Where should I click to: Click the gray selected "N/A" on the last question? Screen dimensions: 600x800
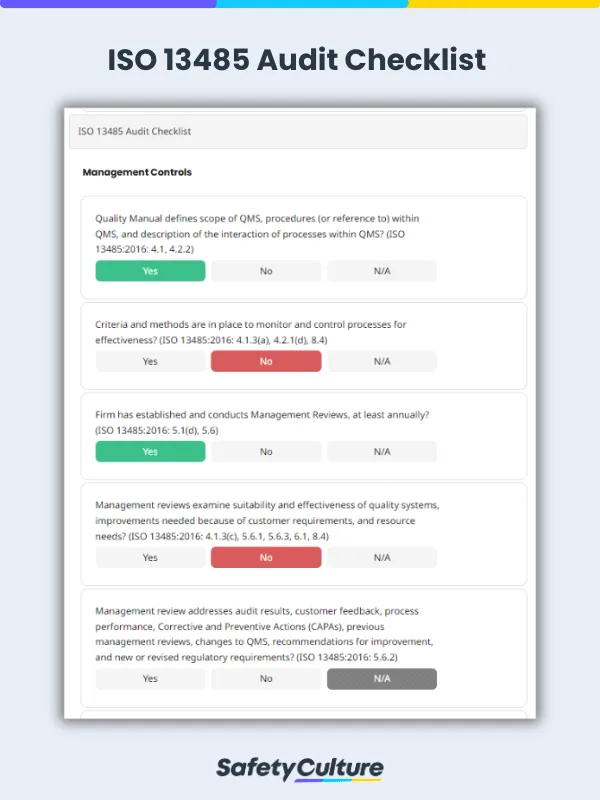382,679
